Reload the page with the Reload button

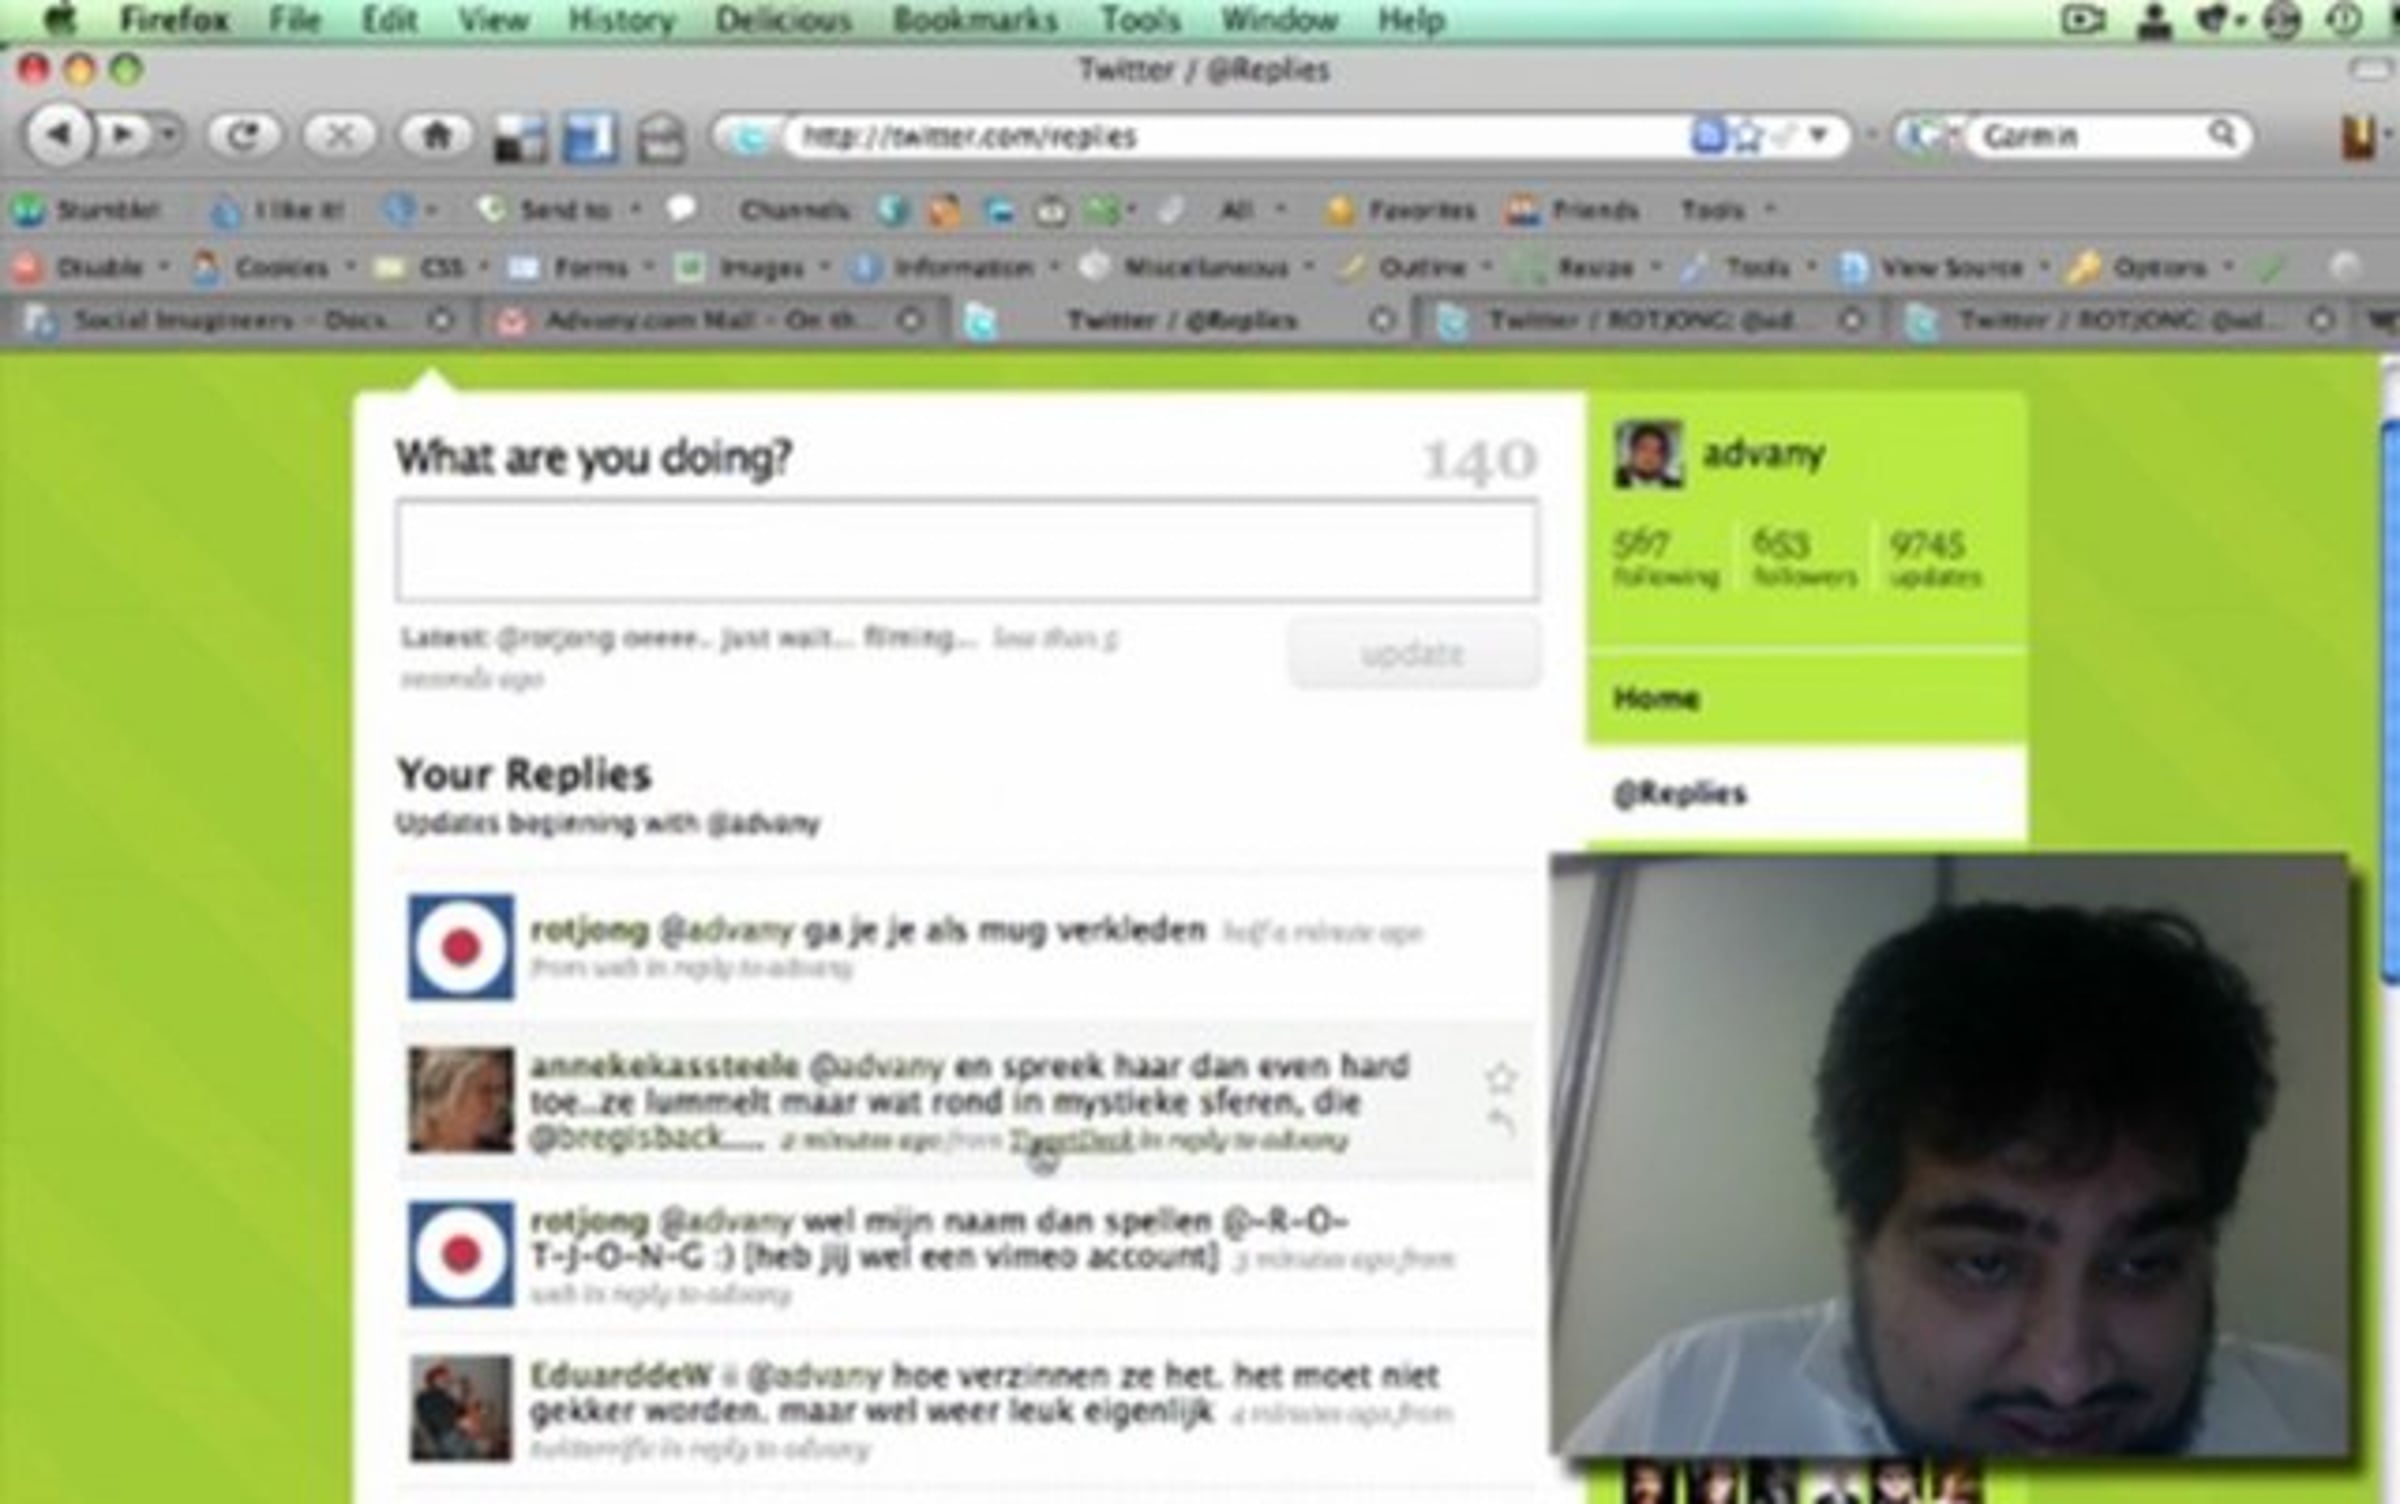coord(243,135)
